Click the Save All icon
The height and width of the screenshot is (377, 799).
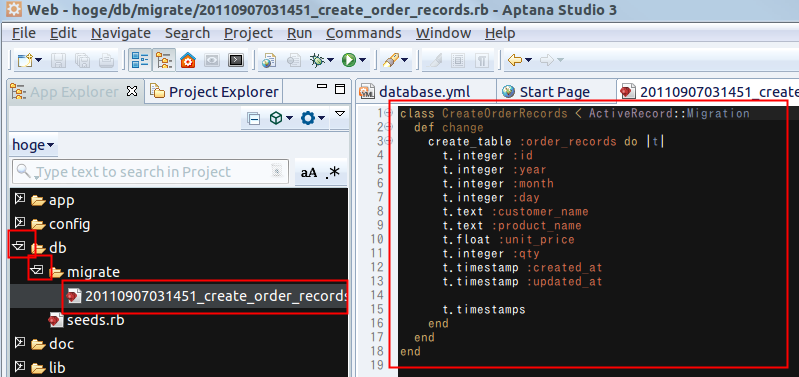tap(83, 61)
